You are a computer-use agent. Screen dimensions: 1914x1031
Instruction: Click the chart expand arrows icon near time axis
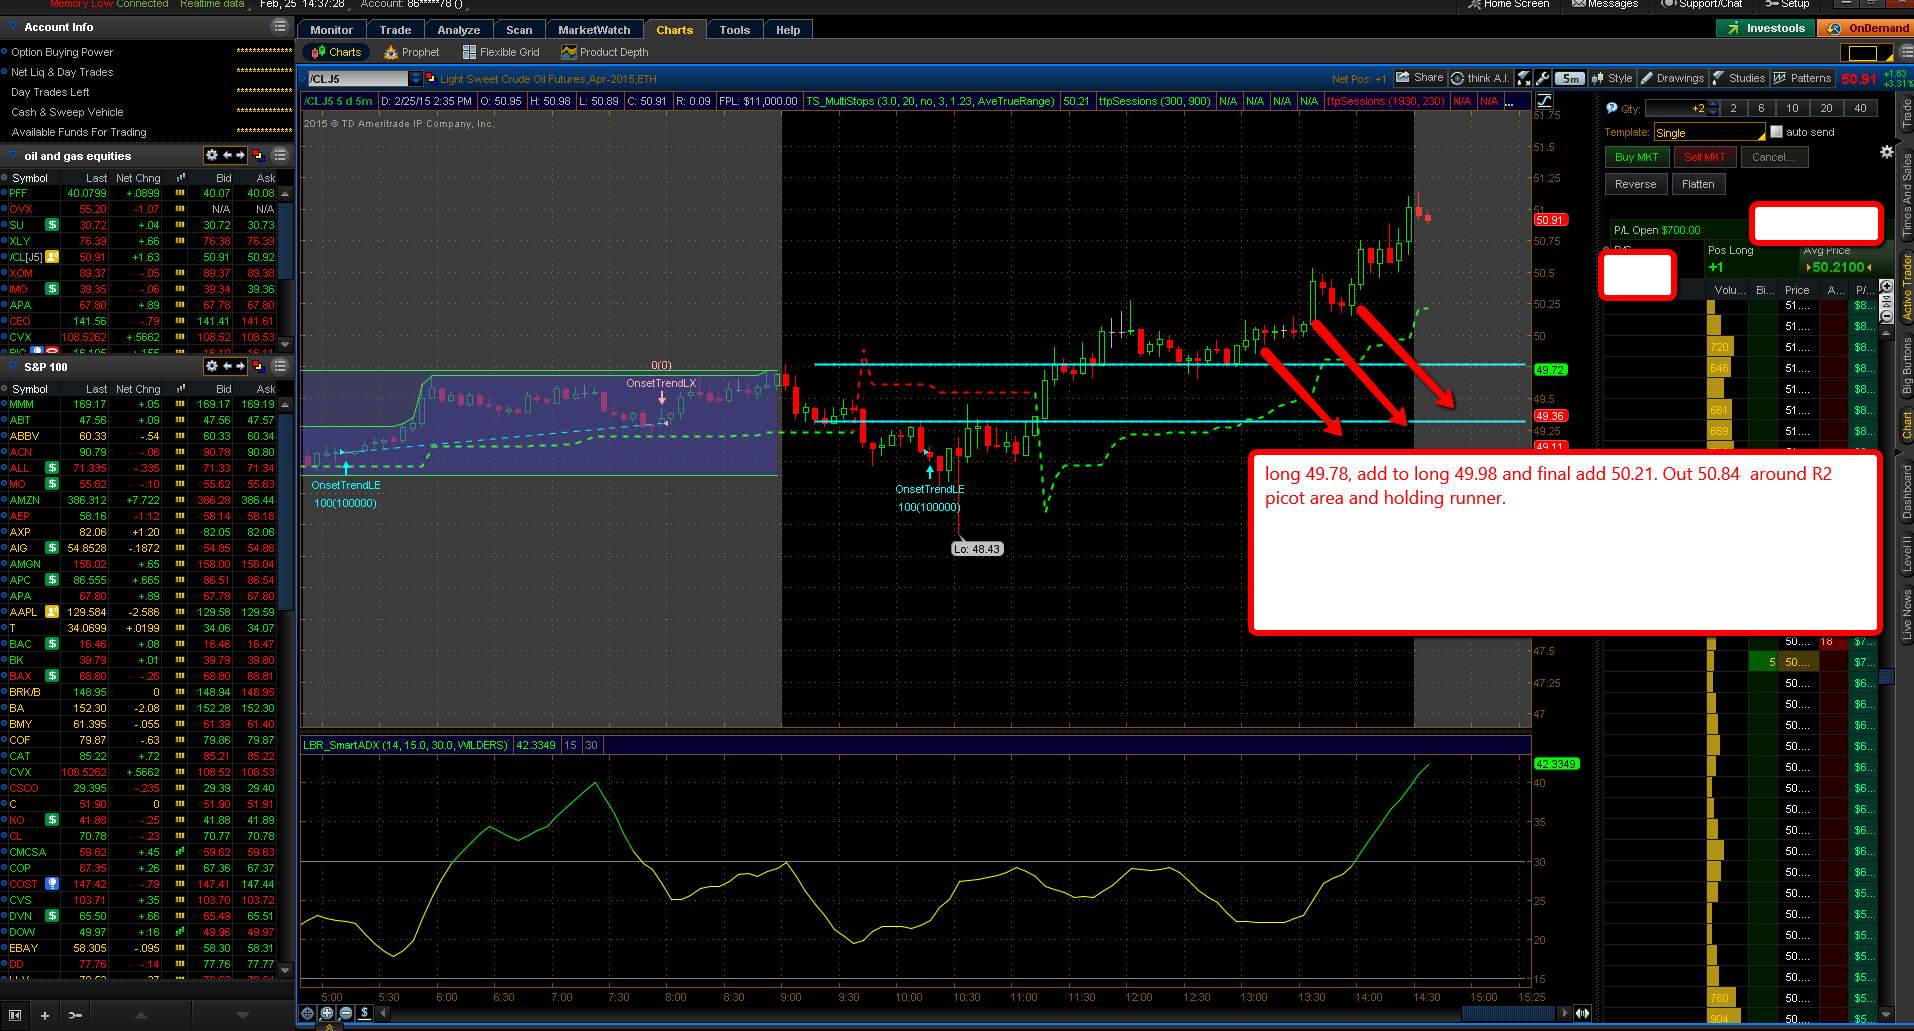(1582, 1013)
